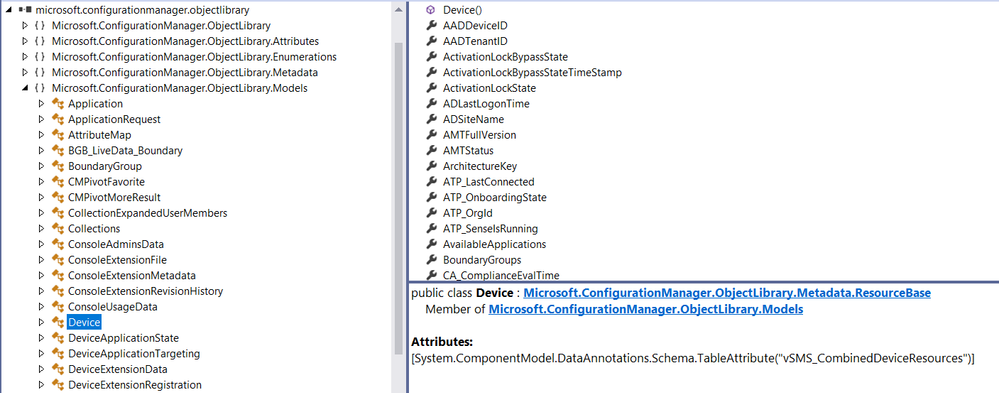The height and width of the screenshot is (393, 999).
Task: Select the ConsoleExtensionMetadata class
Action: (x=131, y=275)
